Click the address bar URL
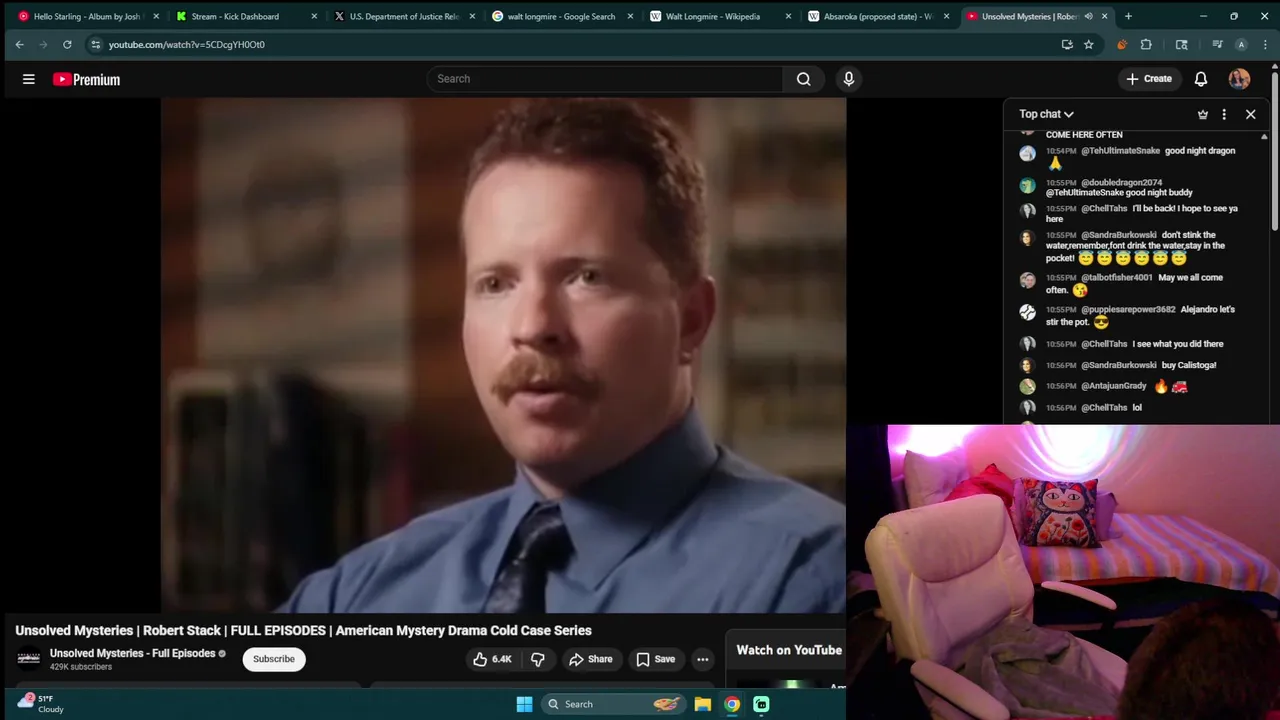1280x720 pixels. pos(187,44)
